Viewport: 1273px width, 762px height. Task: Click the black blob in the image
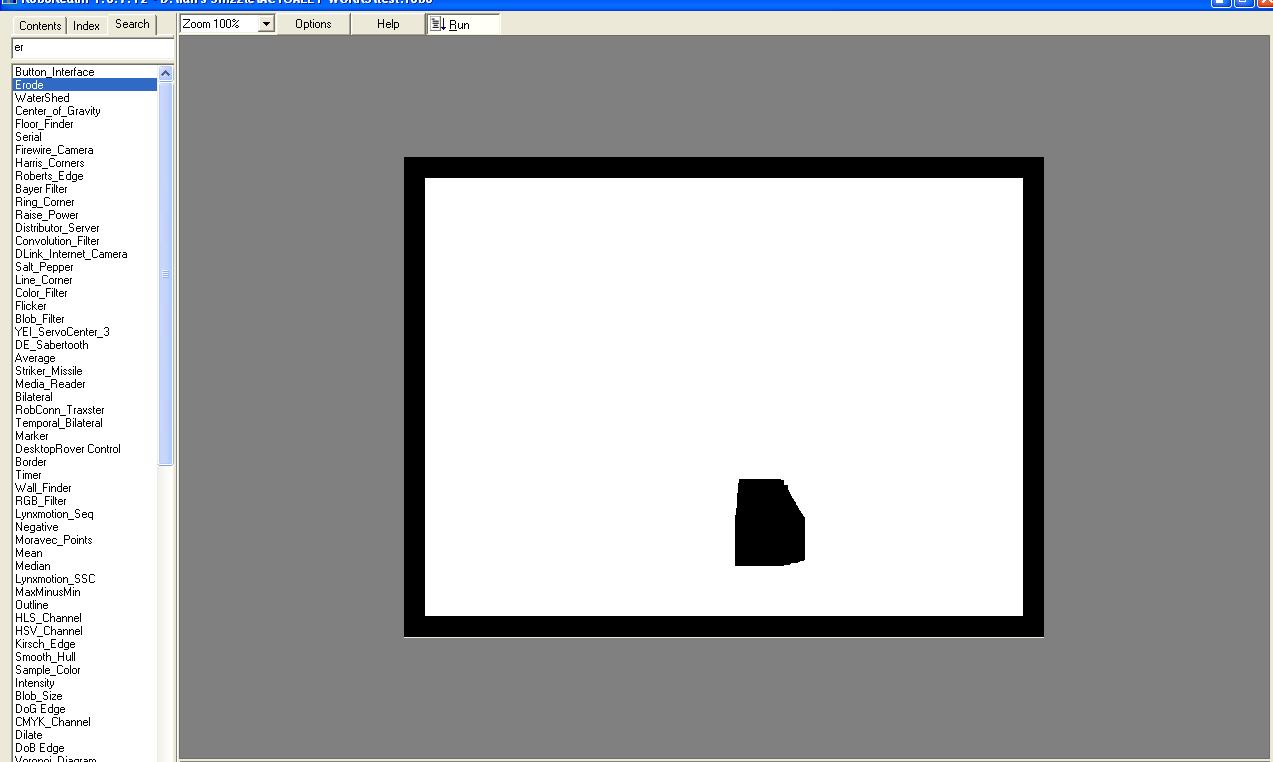[768, 525]
